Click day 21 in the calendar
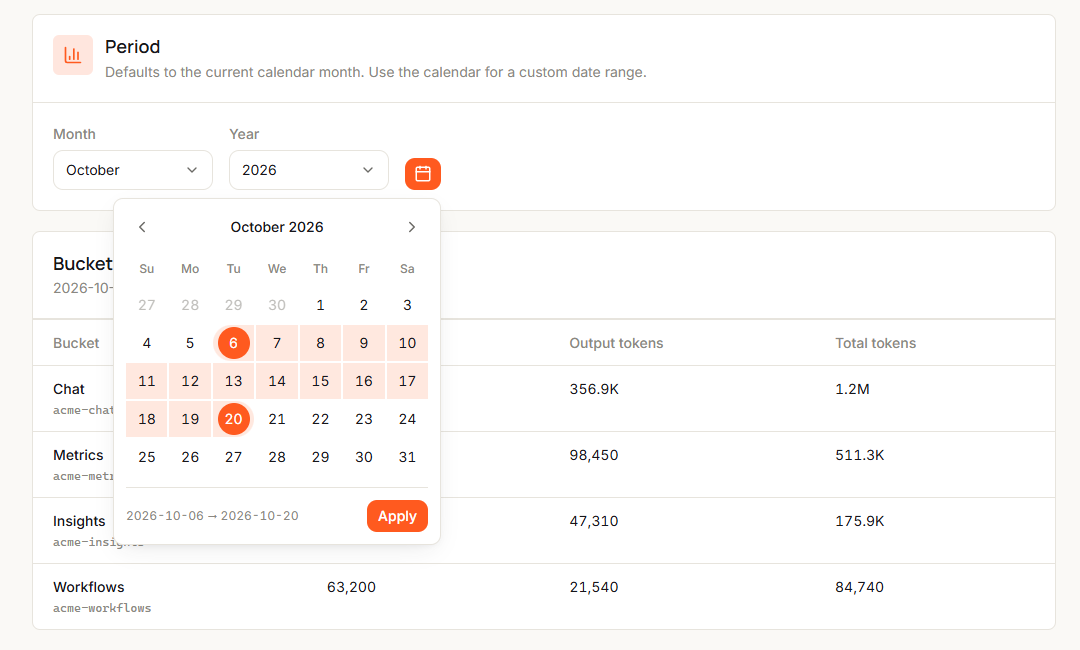Screen dimensions: 1080x650 pyautogui.click(x=277, y=419)
